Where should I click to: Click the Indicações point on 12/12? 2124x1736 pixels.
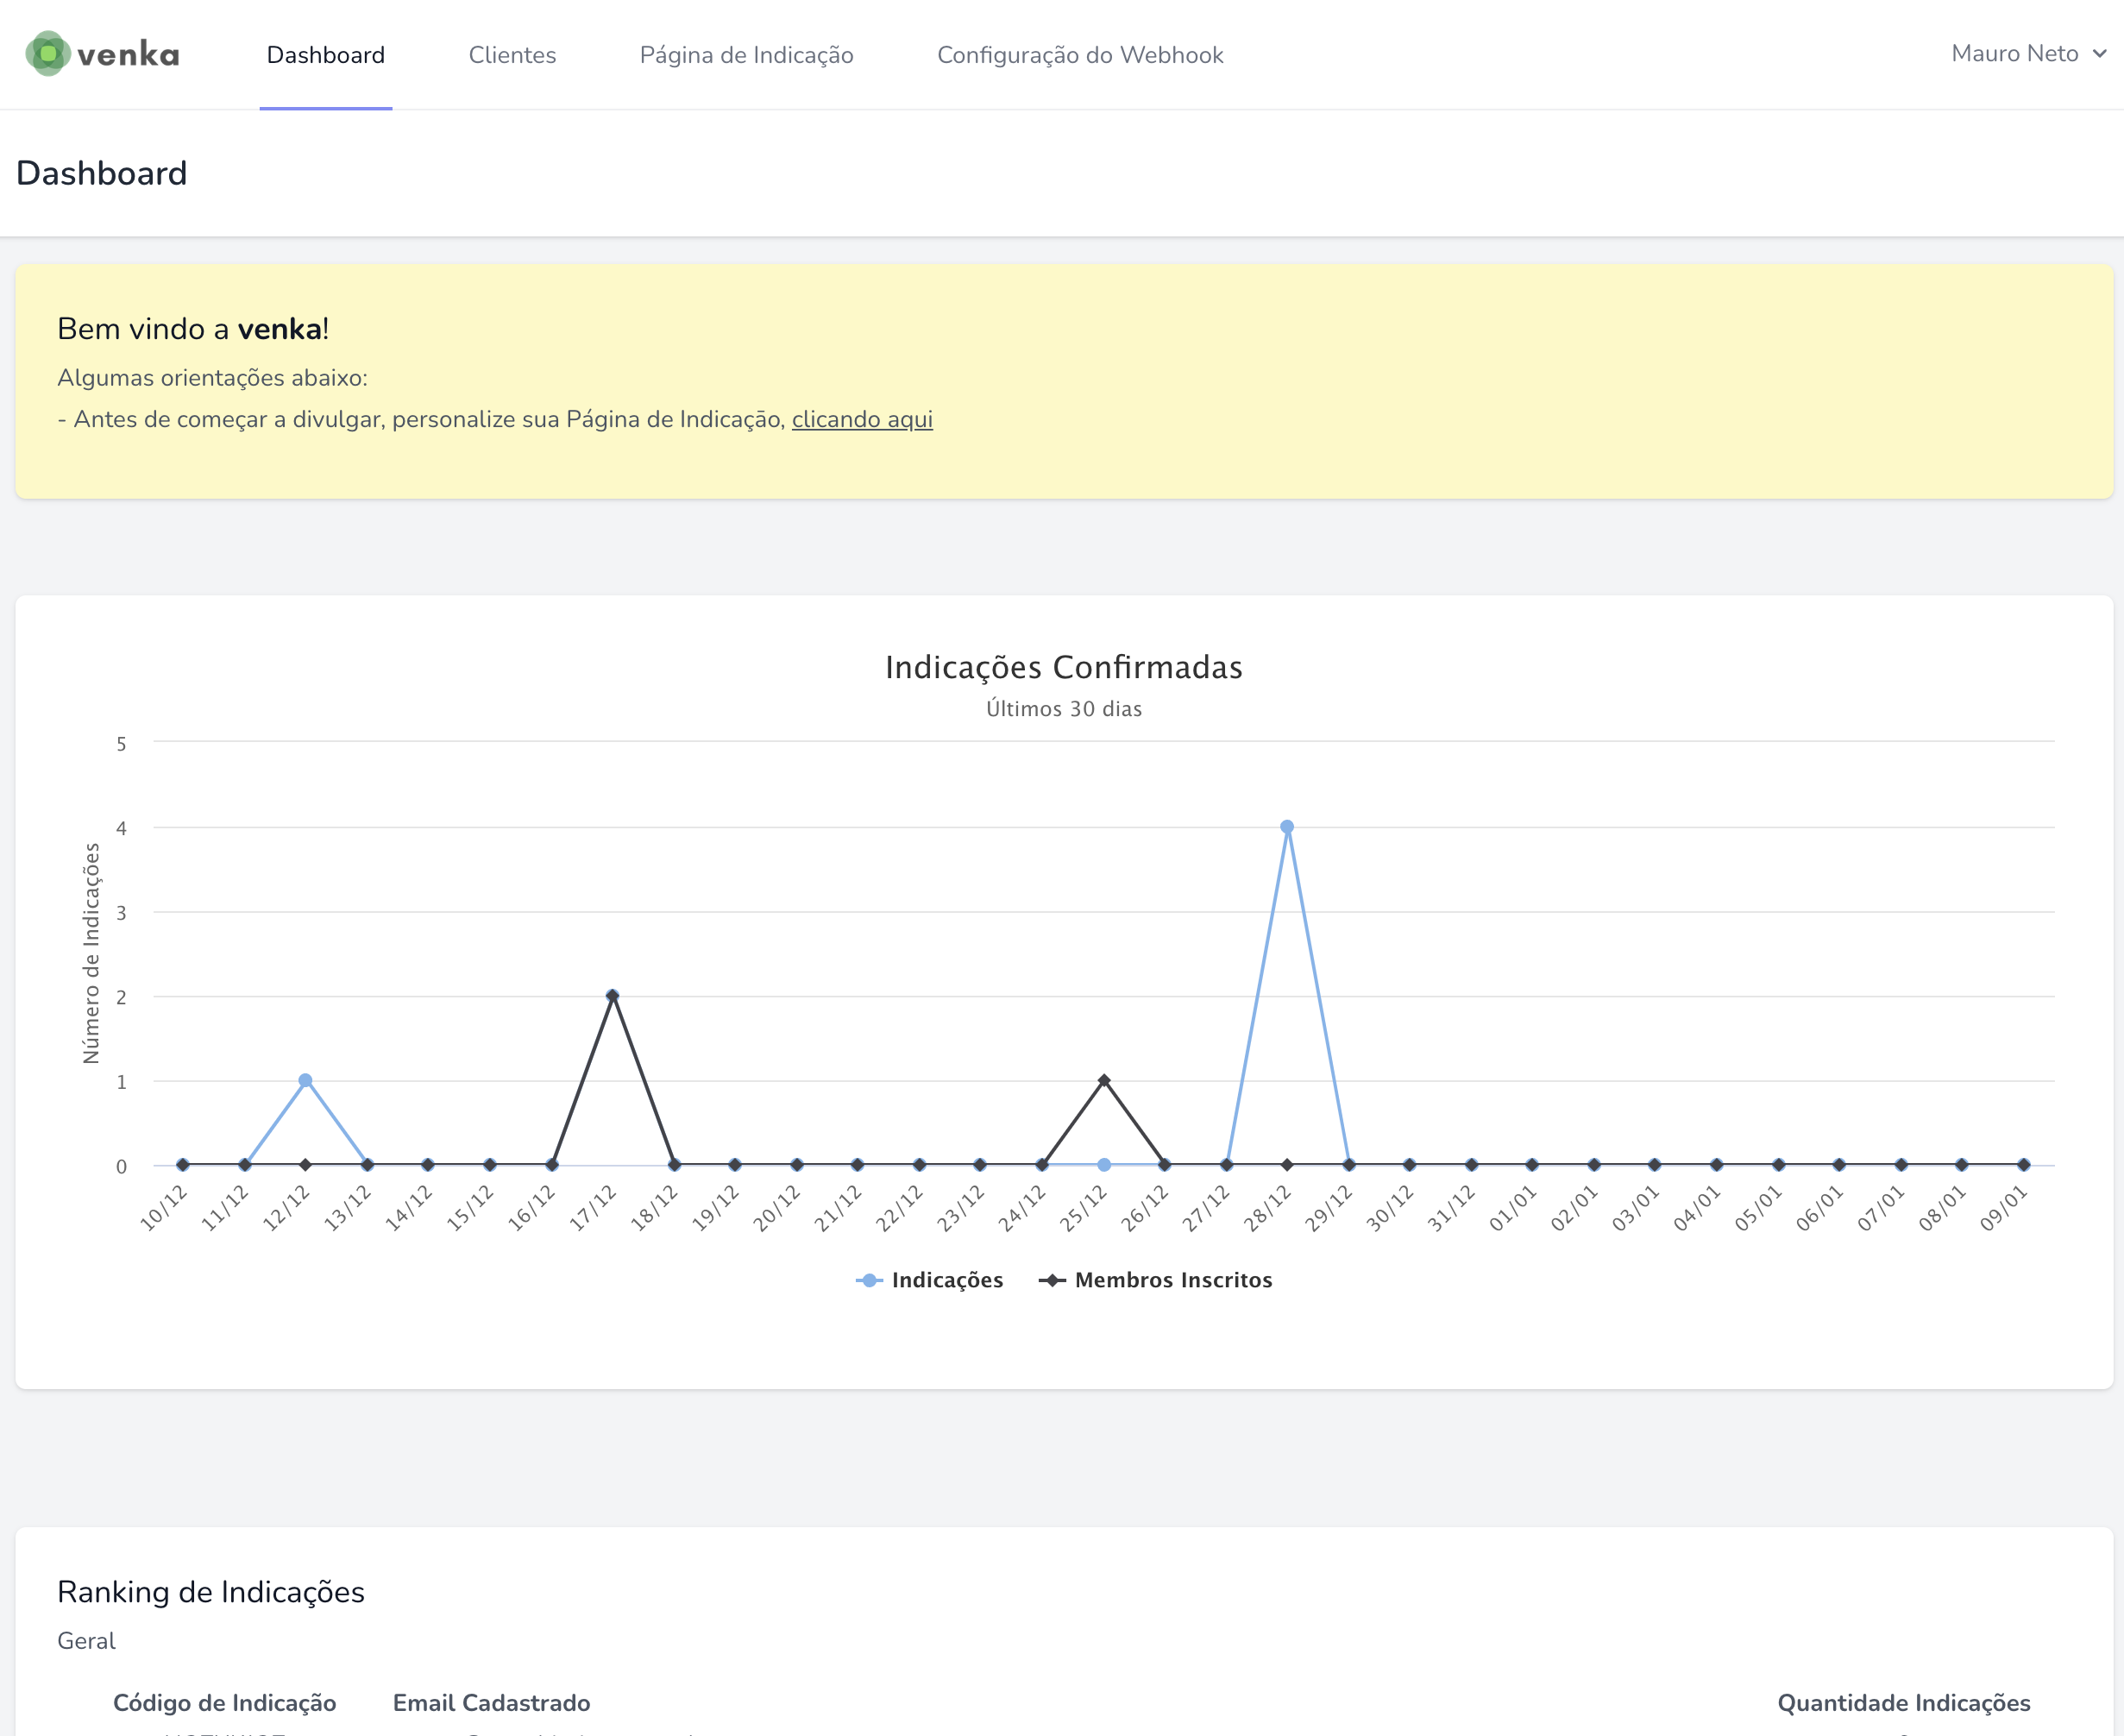(x=306, y=1081)
